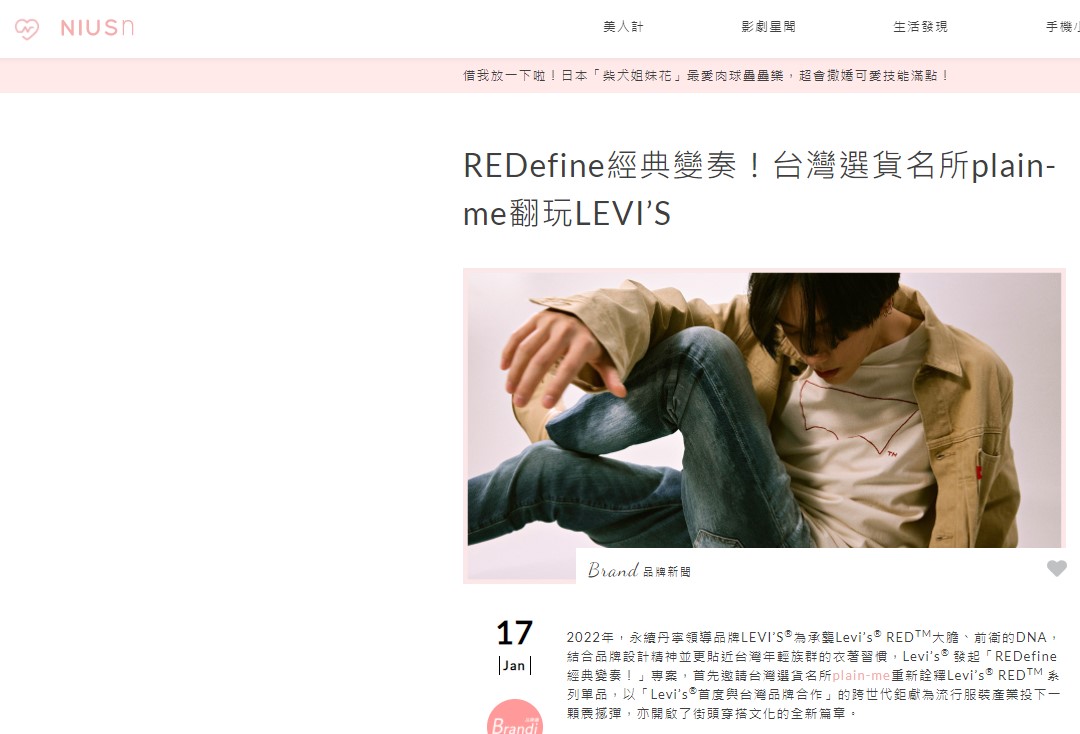The width and height of the screenshot is (1080, 734).
Task: Click the pink round Brandi author badge
Action: click(x=515, y=717)
